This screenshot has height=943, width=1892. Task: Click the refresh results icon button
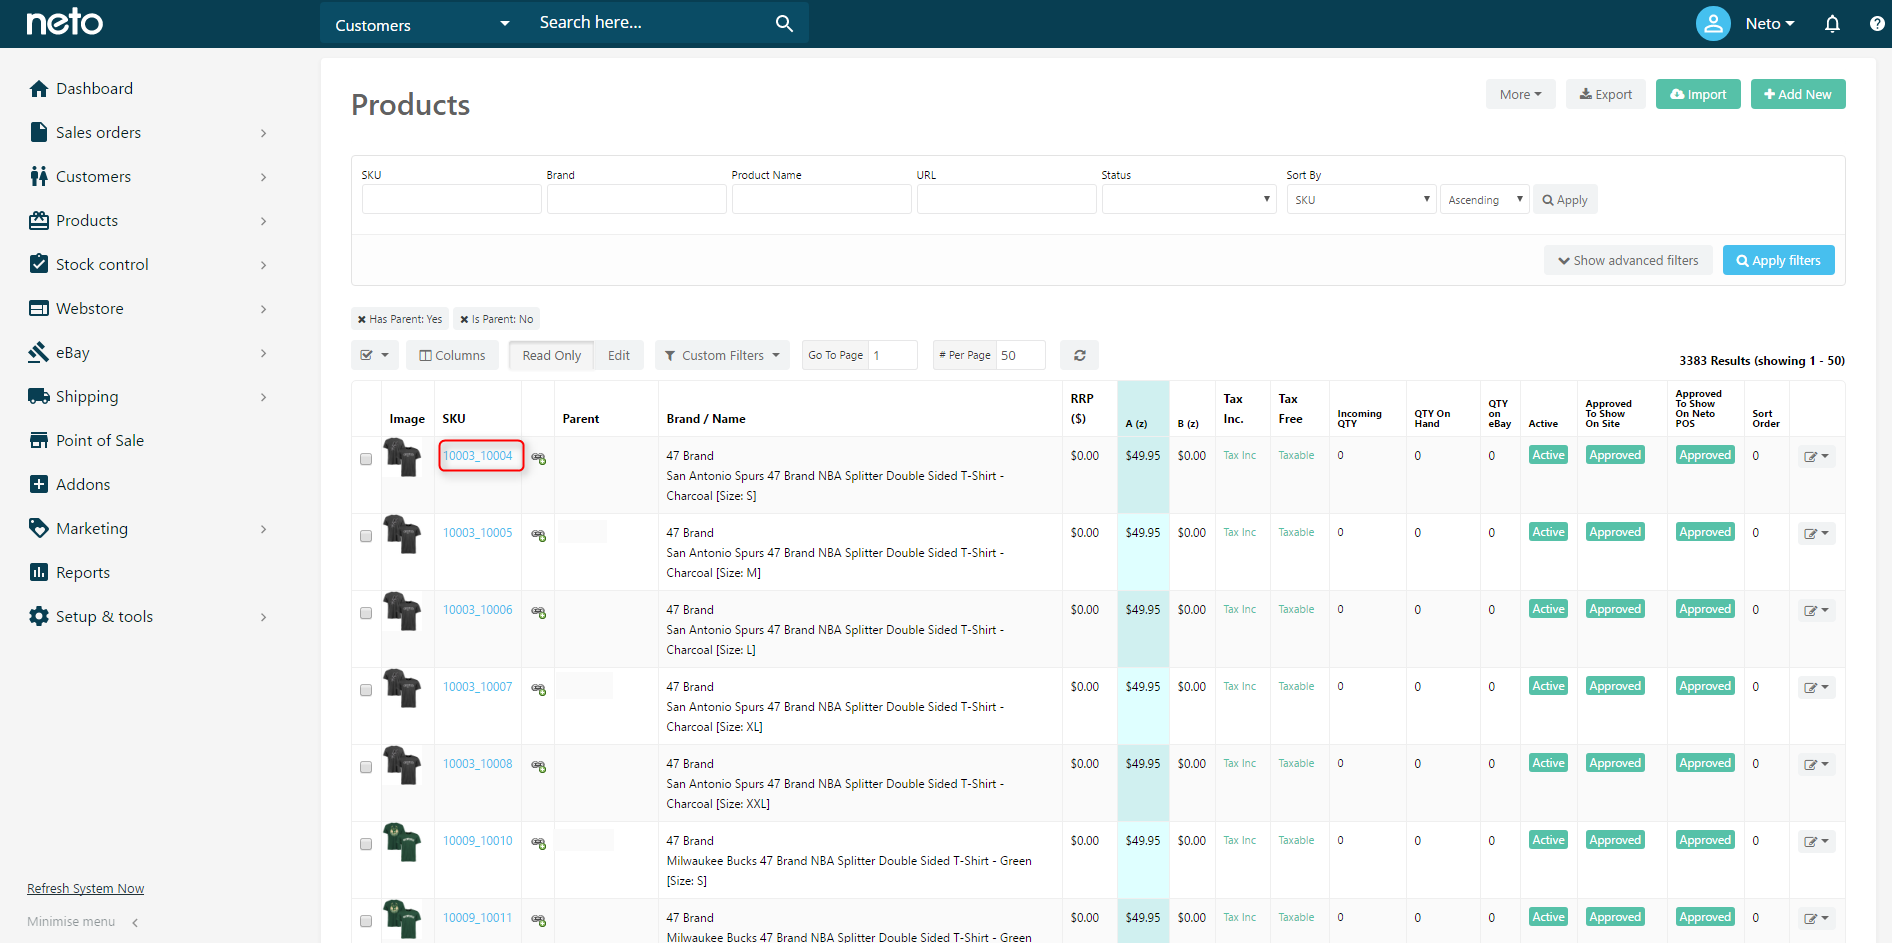pos(1079,355)
